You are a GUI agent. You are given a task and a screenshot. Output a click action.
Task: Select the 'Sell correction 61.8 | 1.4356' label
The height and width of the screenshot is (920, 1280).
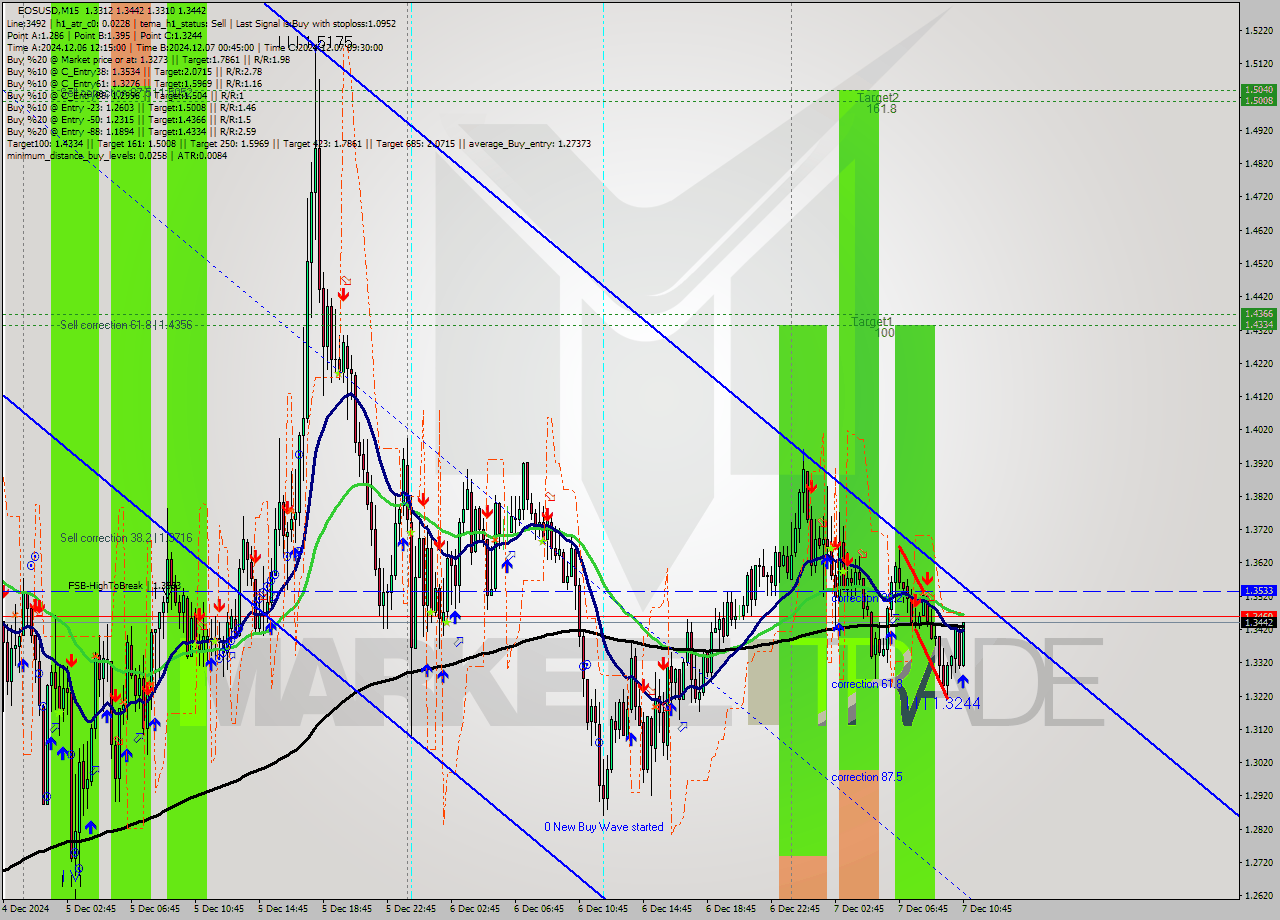(126, 325)
